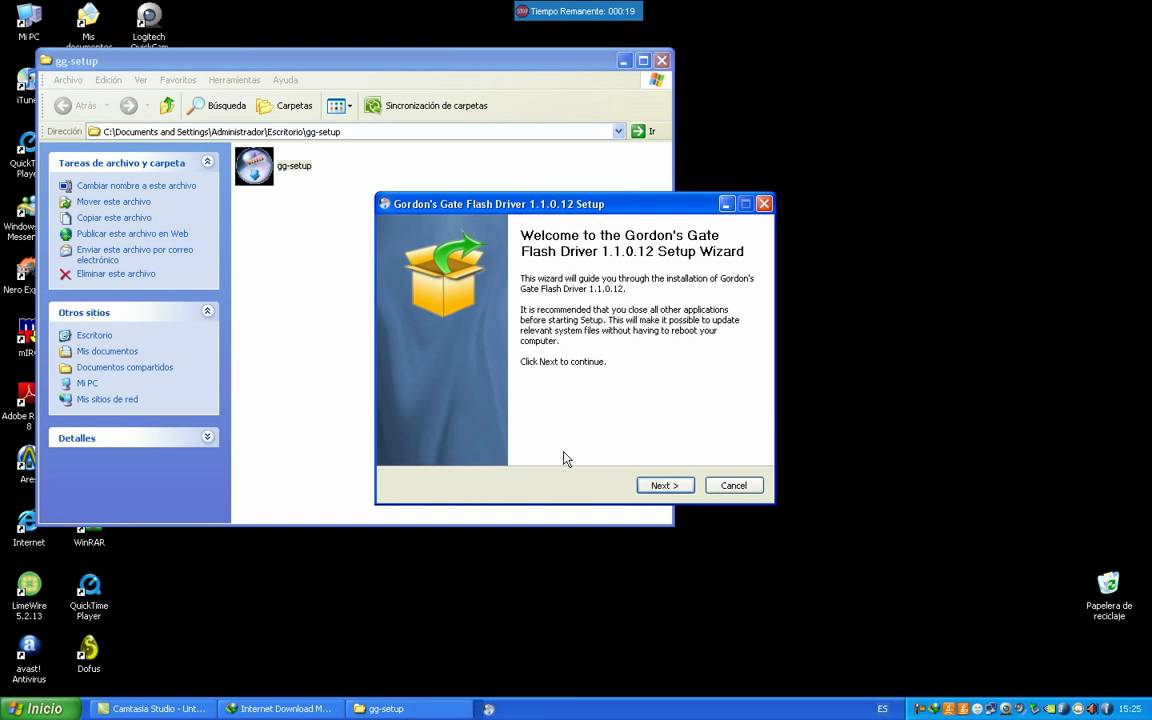Go up one folder level icon
The width and height of the screenshot is (1152, 720).
(x=168, y=106)
